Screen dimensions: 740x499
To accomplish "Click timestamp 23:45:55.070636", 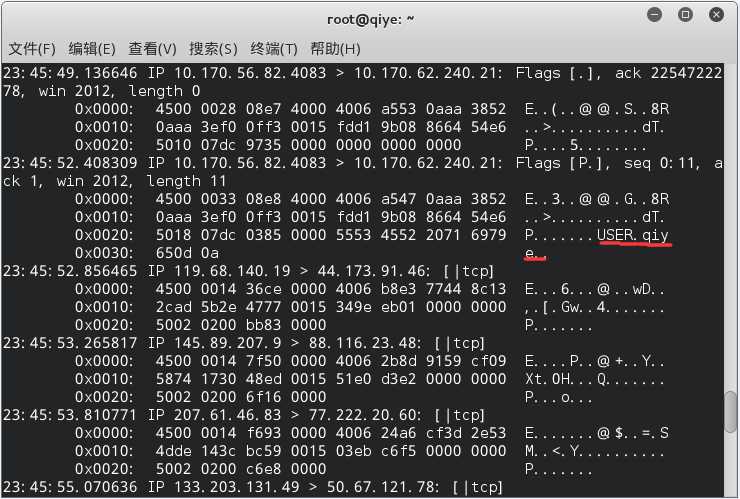I will pos(70,487).
